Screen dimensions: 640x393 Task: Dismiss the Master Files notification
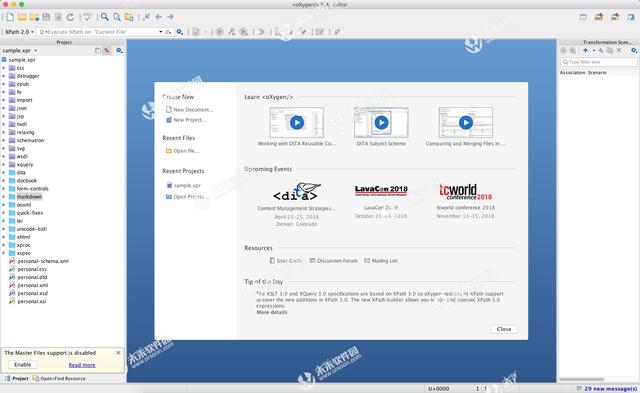click(118, 353)
